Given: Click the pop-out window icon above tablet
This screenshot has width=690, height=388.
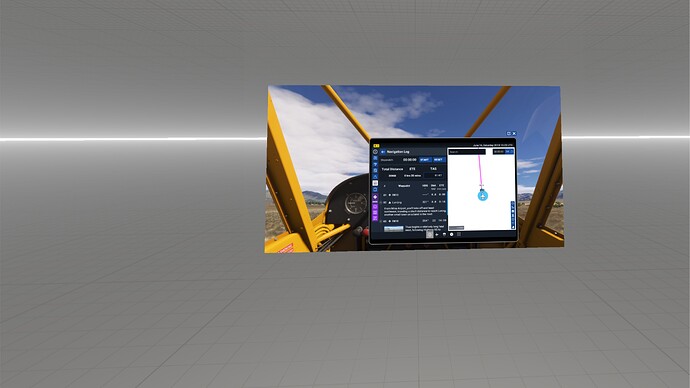Looking at the screenshot, I should (509, 133).
